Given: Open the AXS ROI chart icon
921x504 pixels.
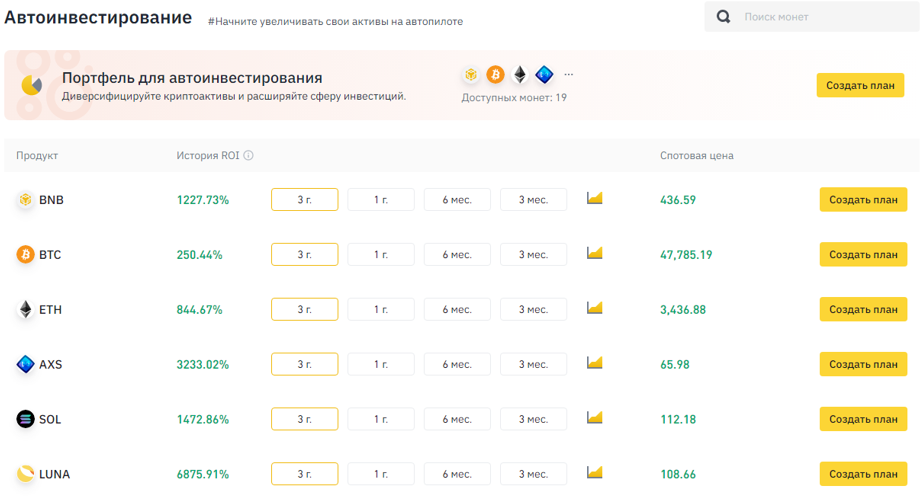Looking at the screenshot, I should (x=594, y=362).
